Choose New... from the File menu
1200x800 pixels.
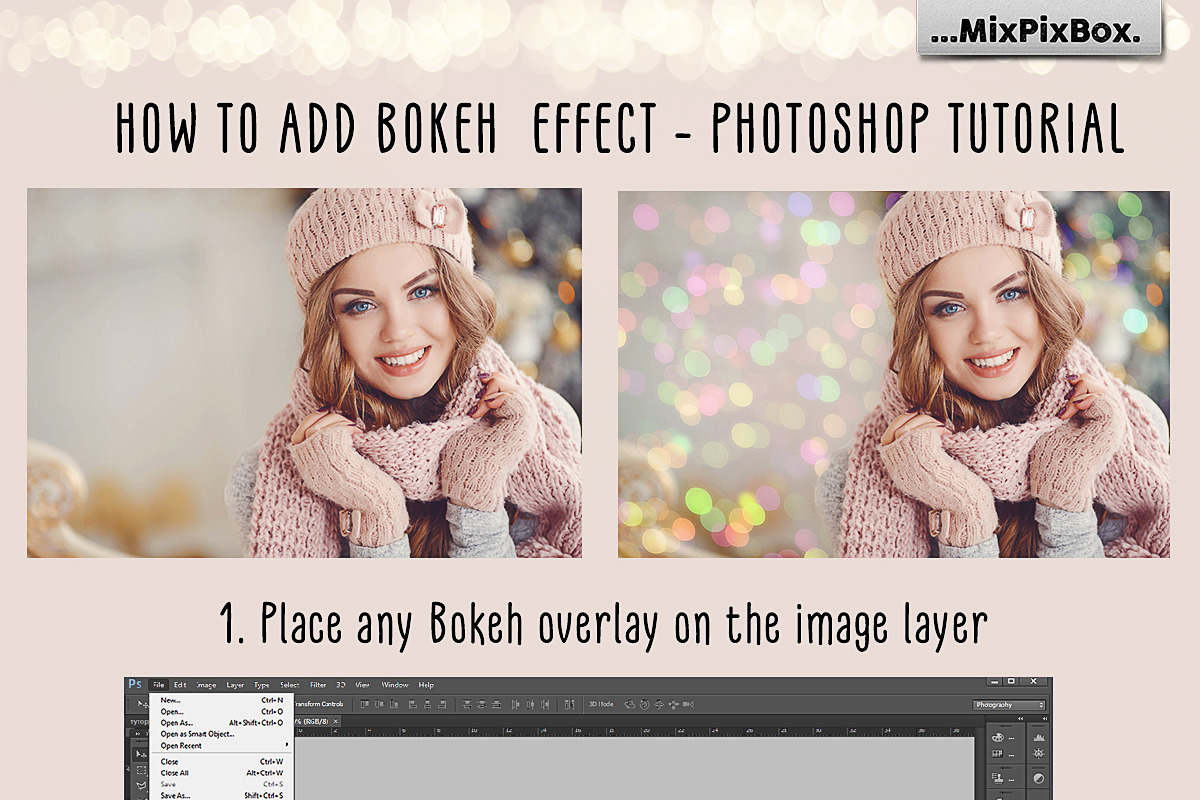coord(221,700)
